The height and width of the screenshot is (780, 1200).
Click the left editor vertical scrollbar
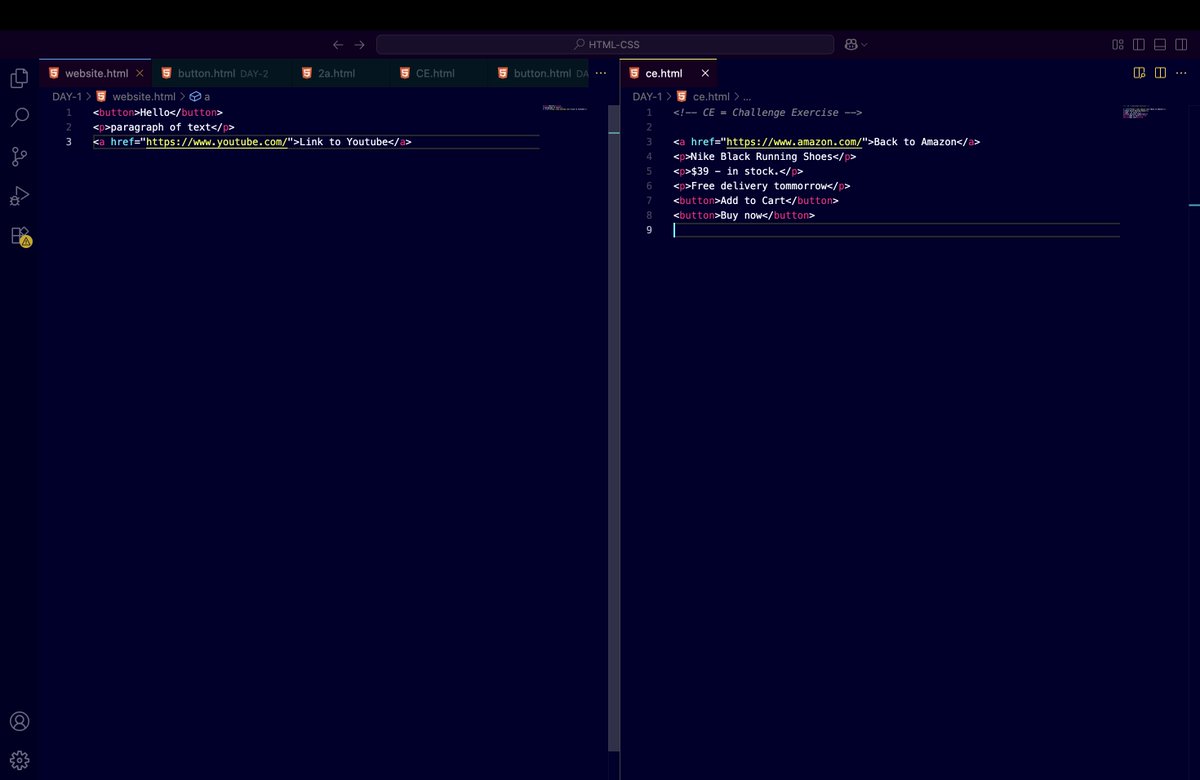(x=613, y=430)
